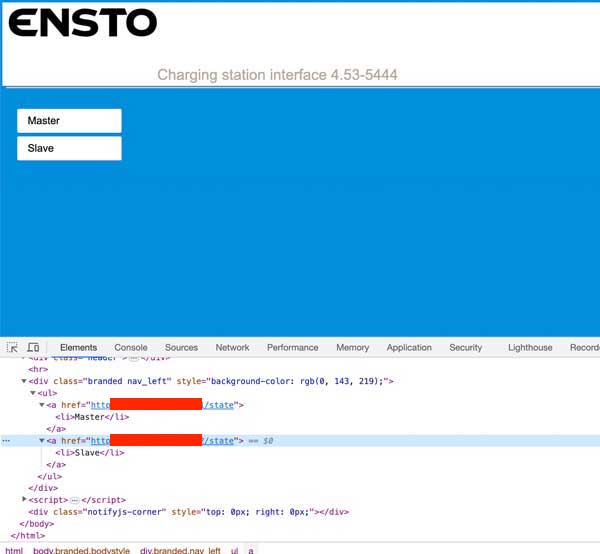Select the a breadcrumb item
Viewport: 600px width, 554px height.
pos(251,551)
